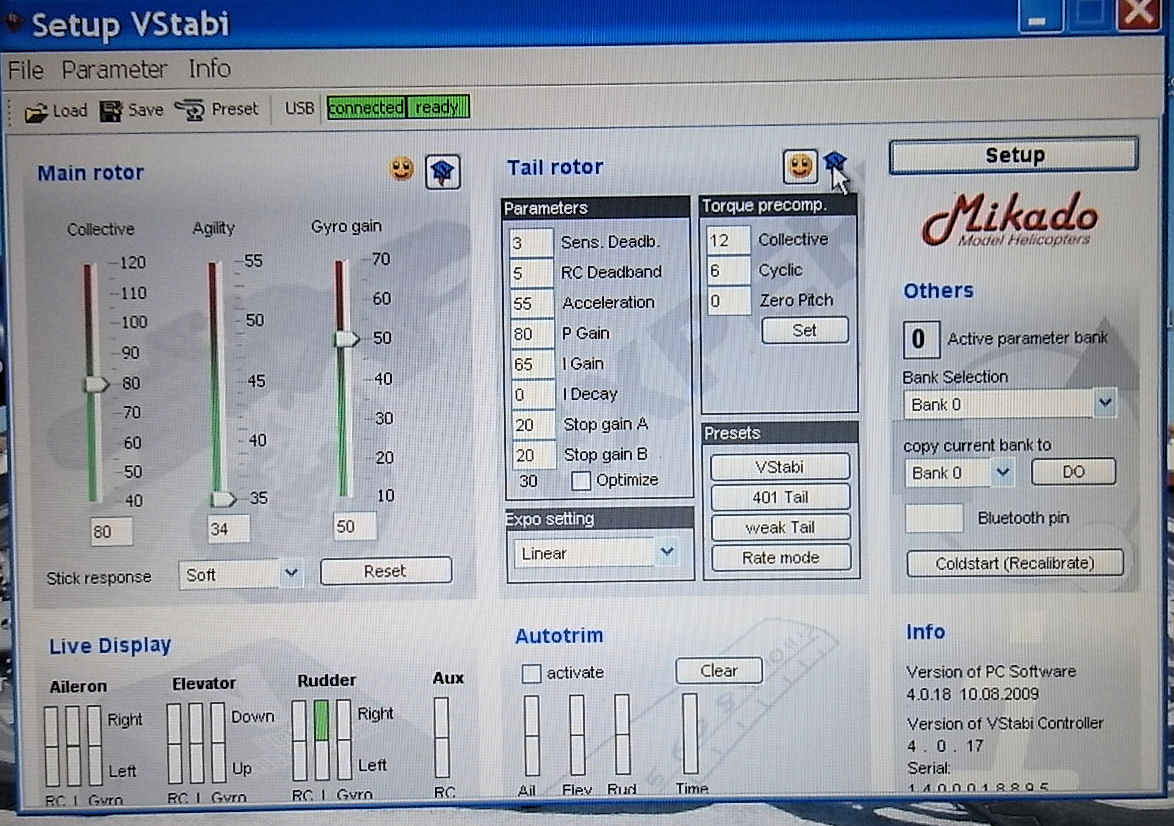Click the Collective slider handle
The height and width of the screenshot is (826, 1174).
(x=96, y=384)
